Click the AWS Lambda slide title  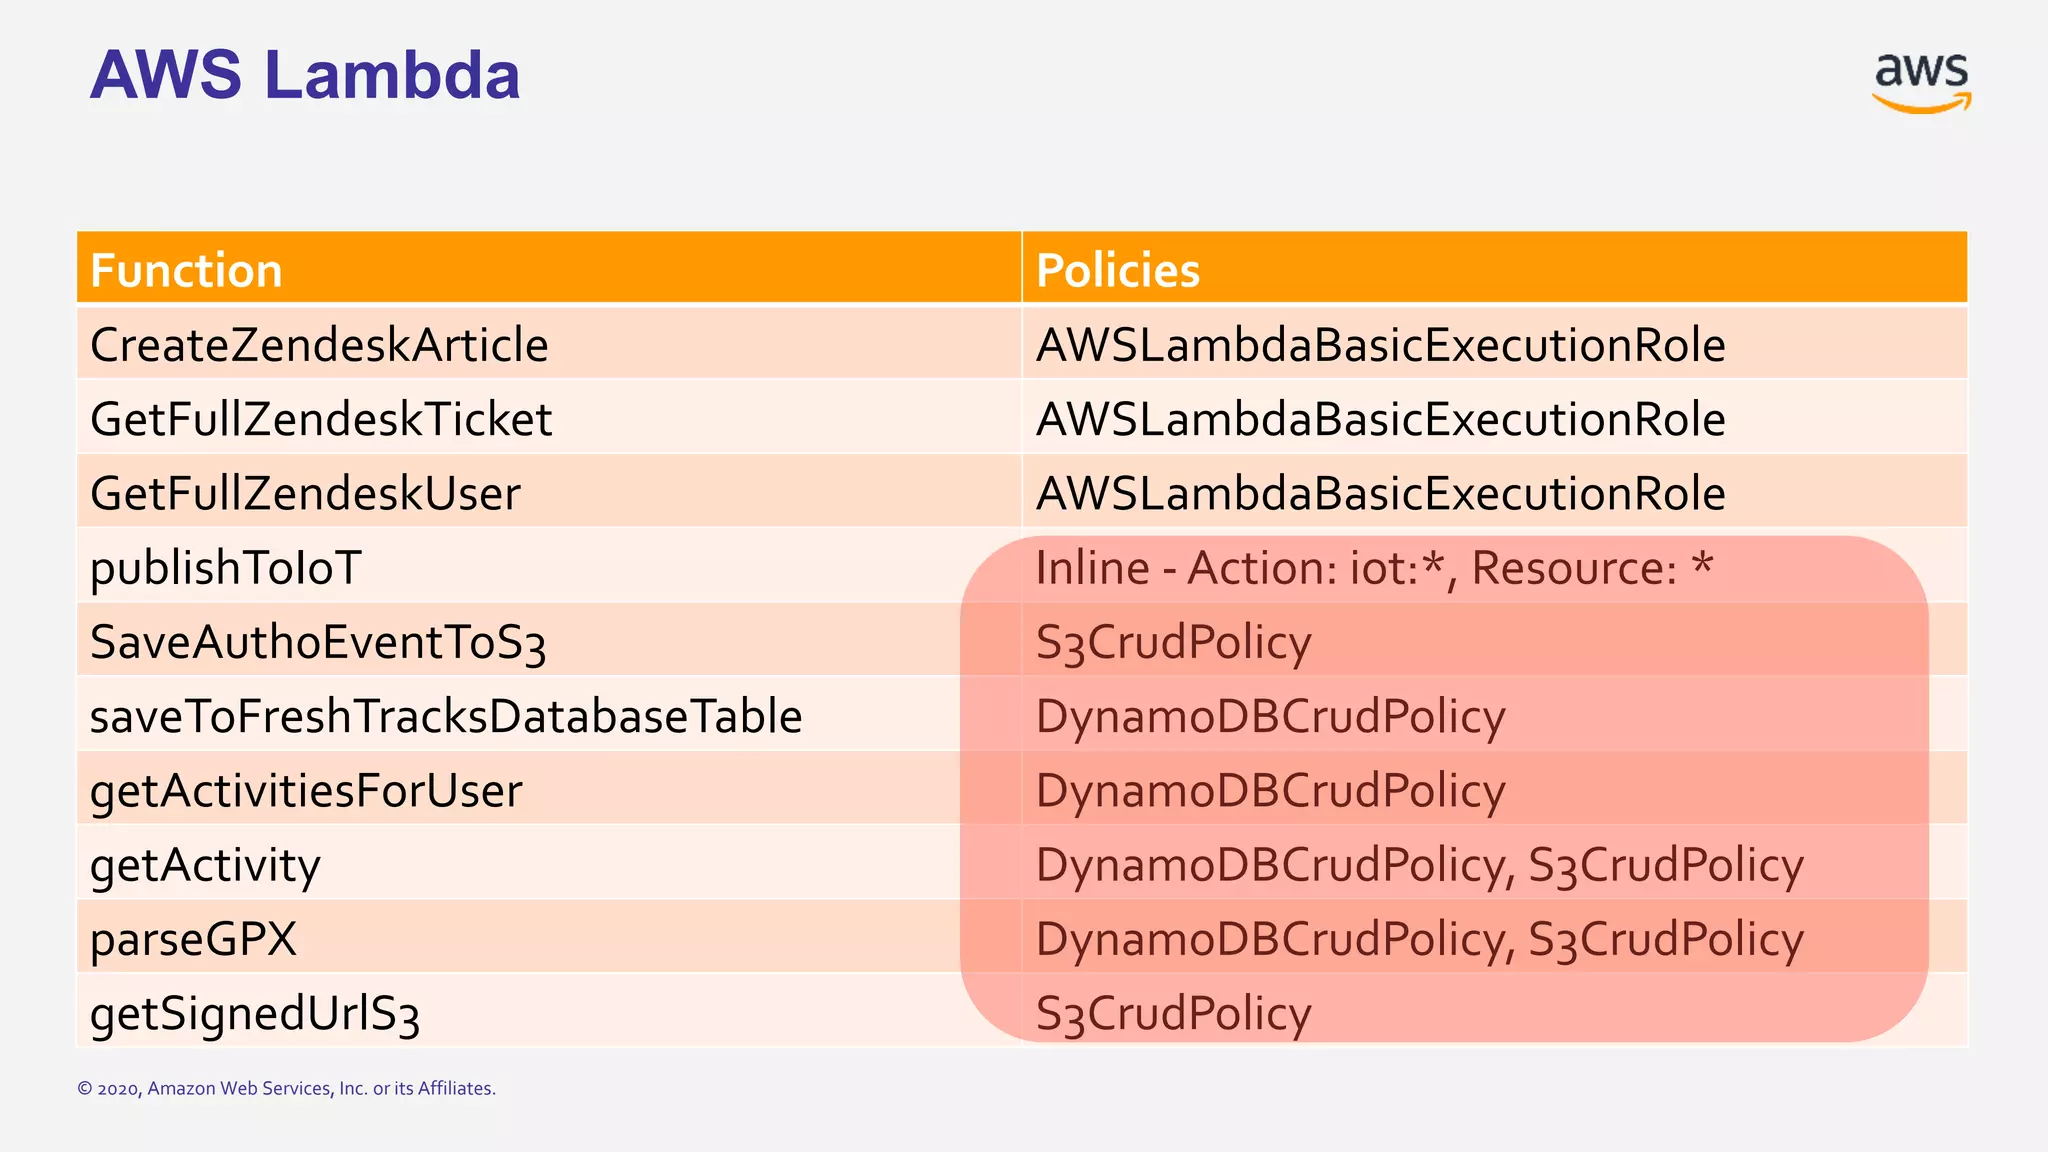[x=305, y=75]
